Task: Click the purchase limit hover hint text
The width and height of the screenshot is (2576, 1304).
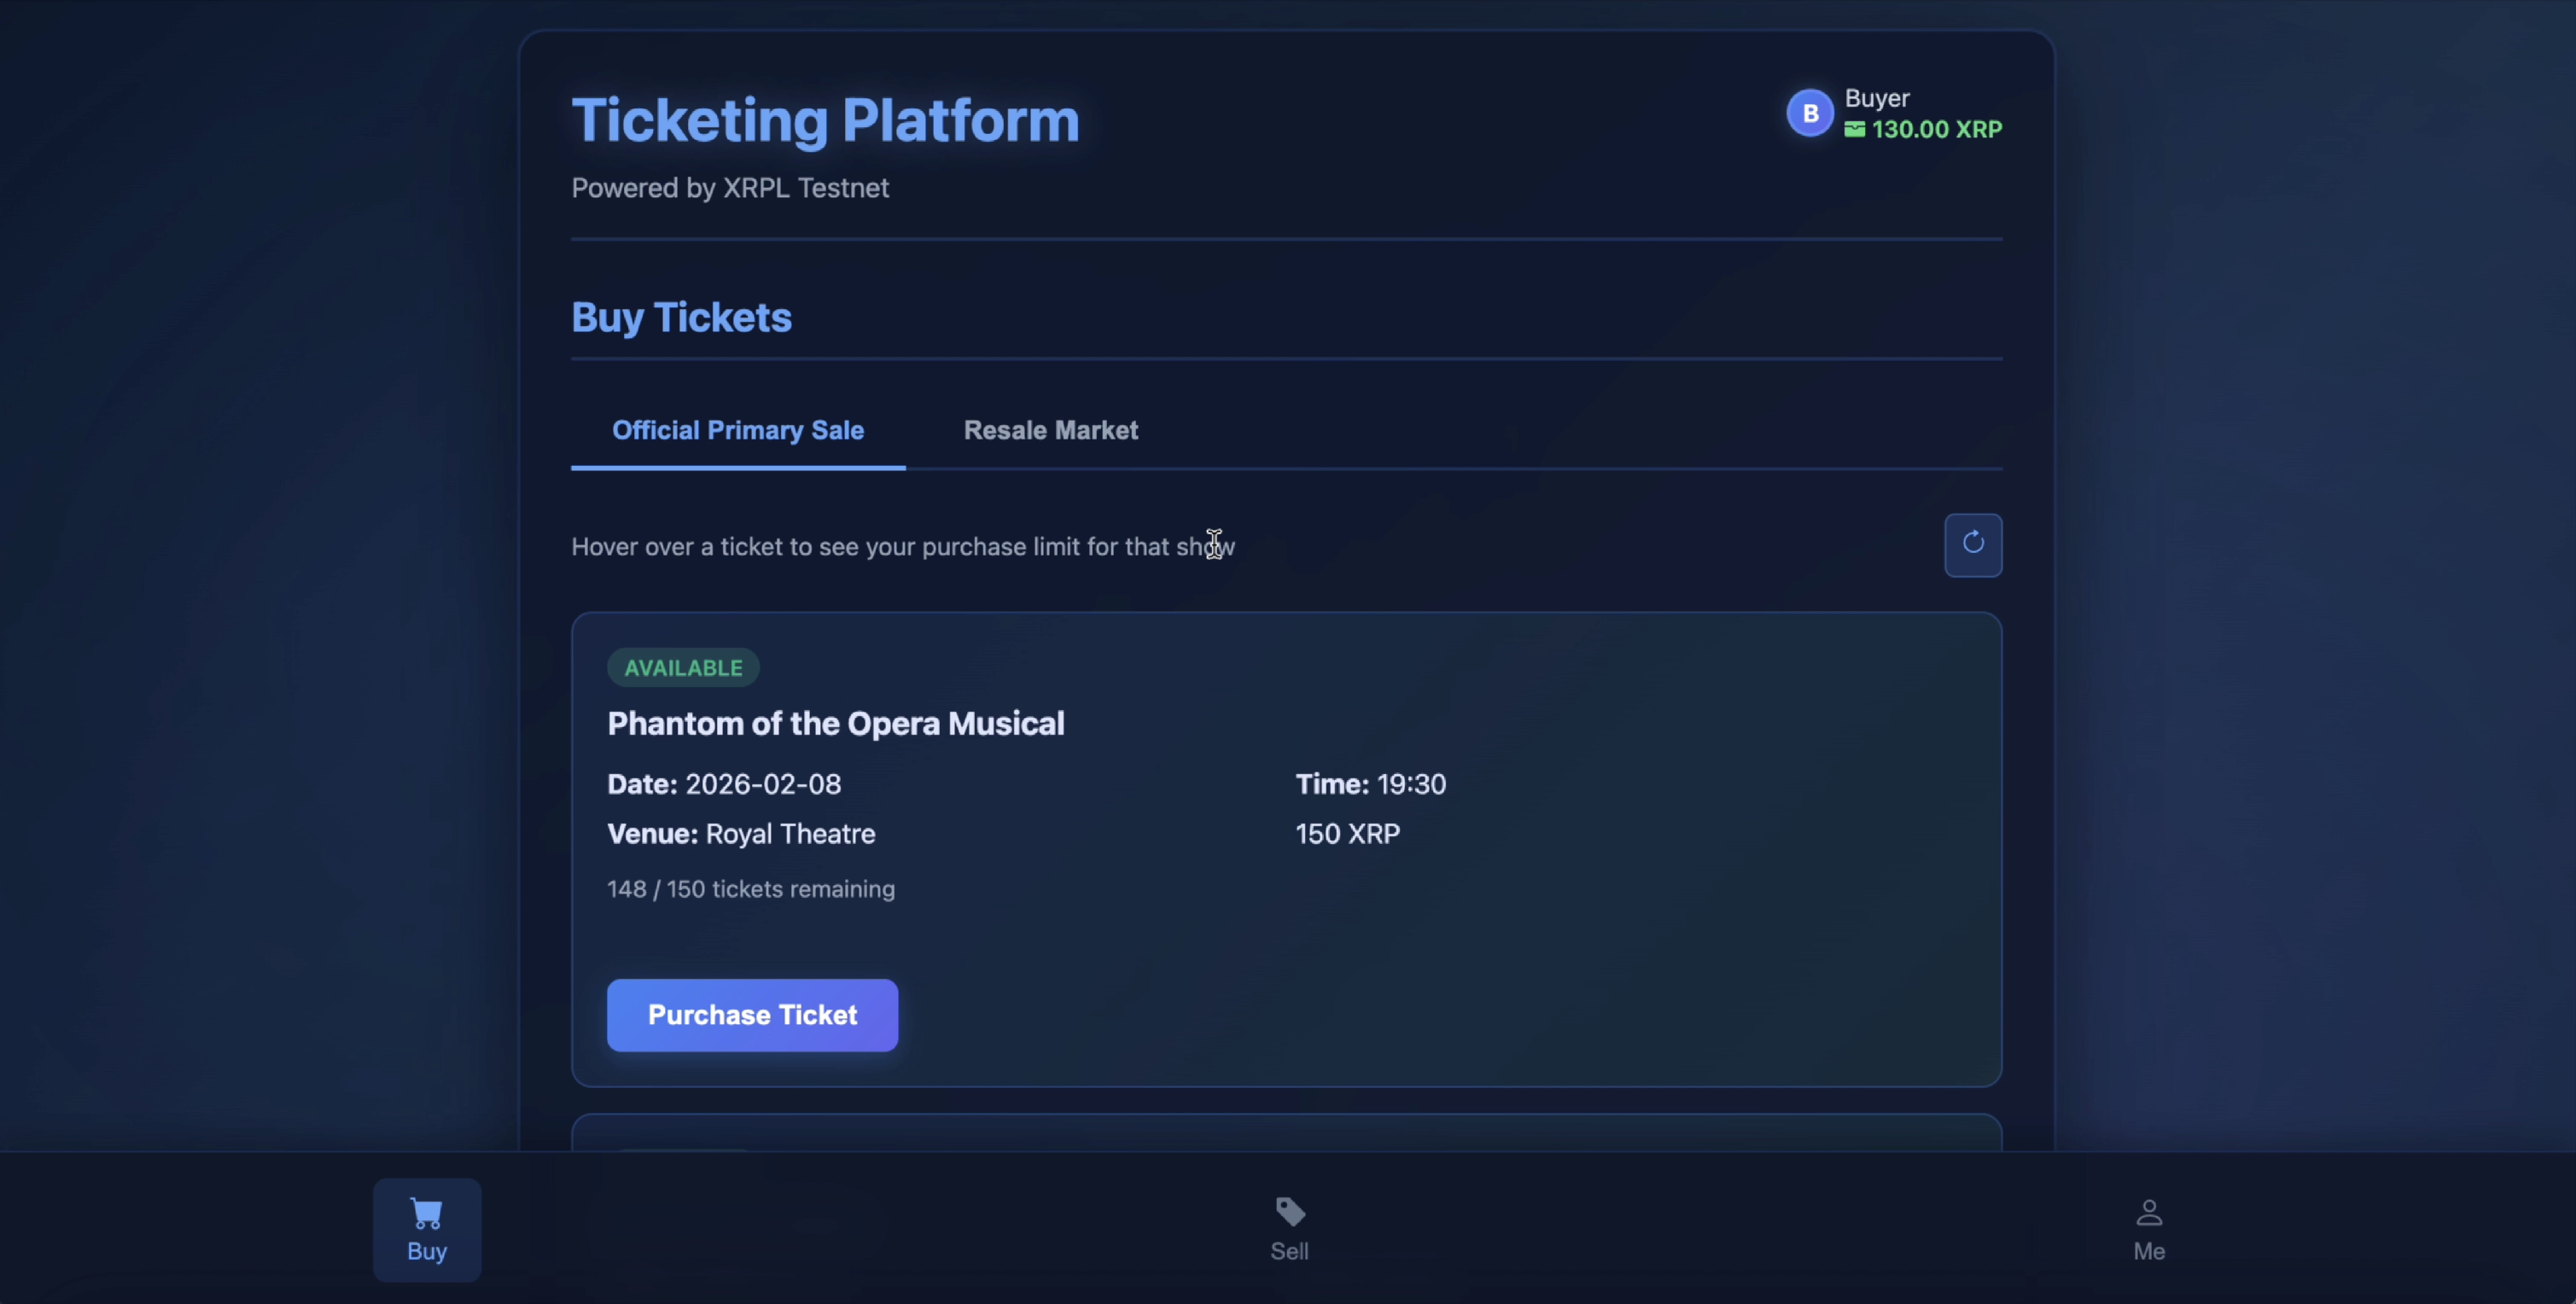Action: pyautogui.click(x=902, y=547)
